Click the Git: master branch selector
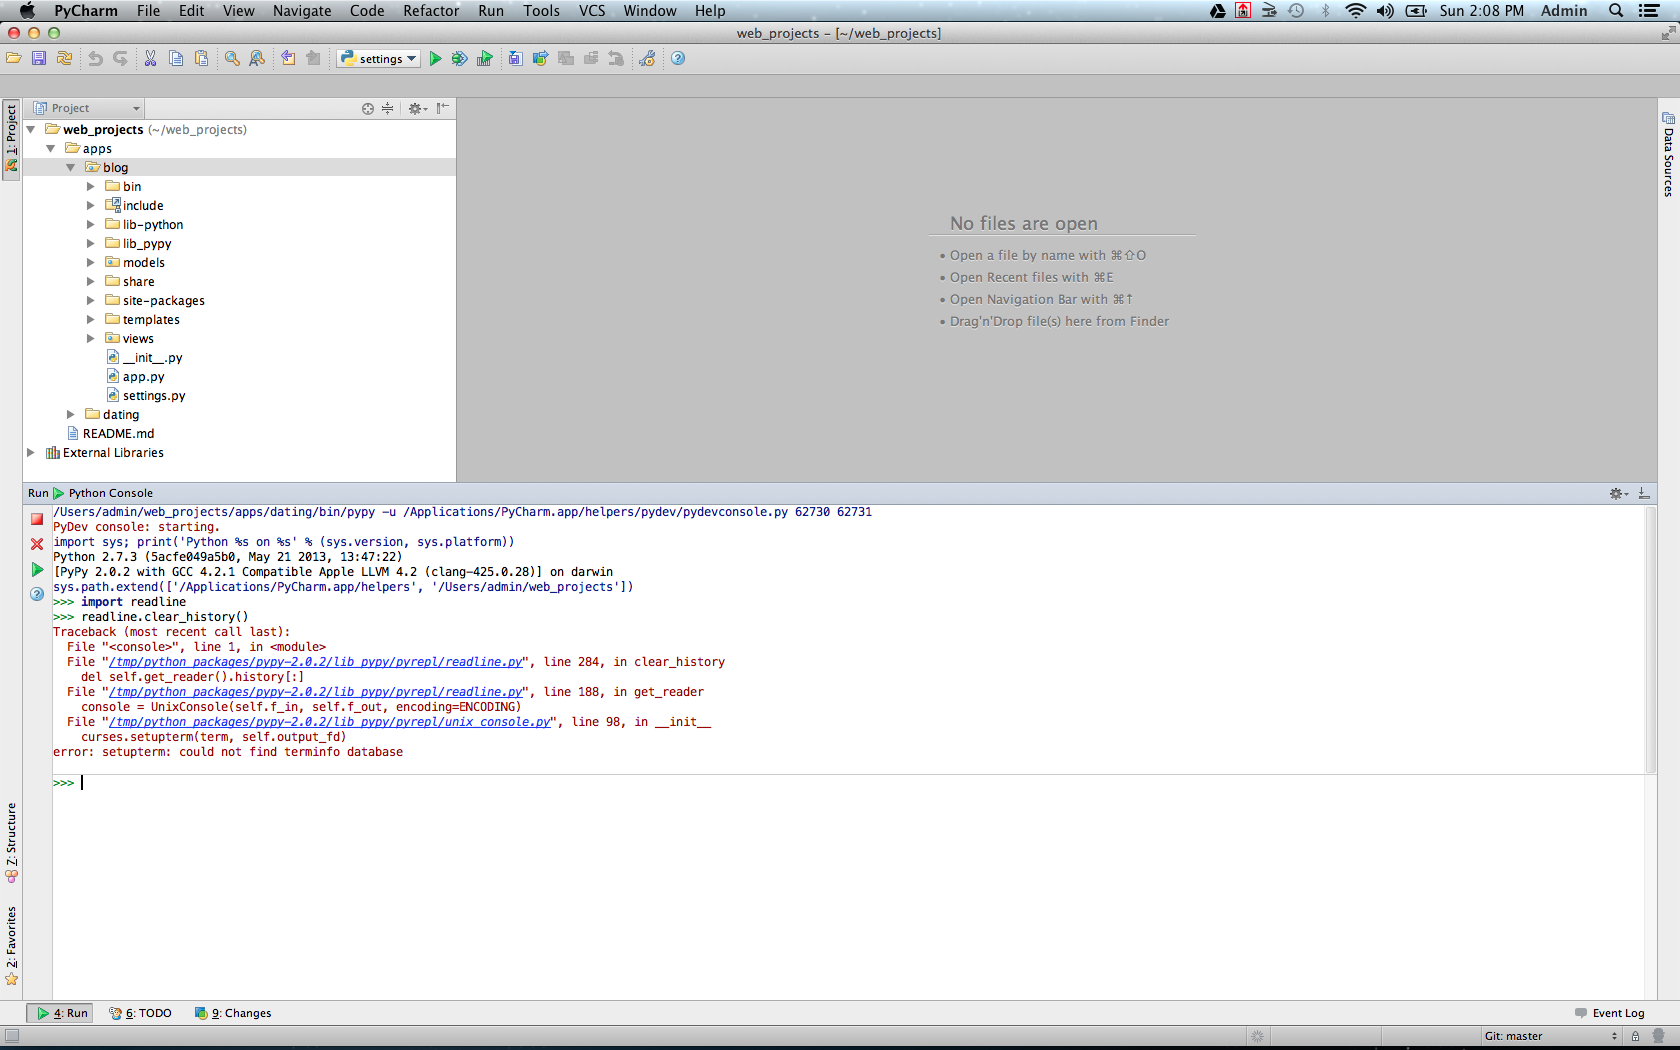The height and width of the screenshot is (1050, 1680). pyautogui.click(x=1512, y=1036)
